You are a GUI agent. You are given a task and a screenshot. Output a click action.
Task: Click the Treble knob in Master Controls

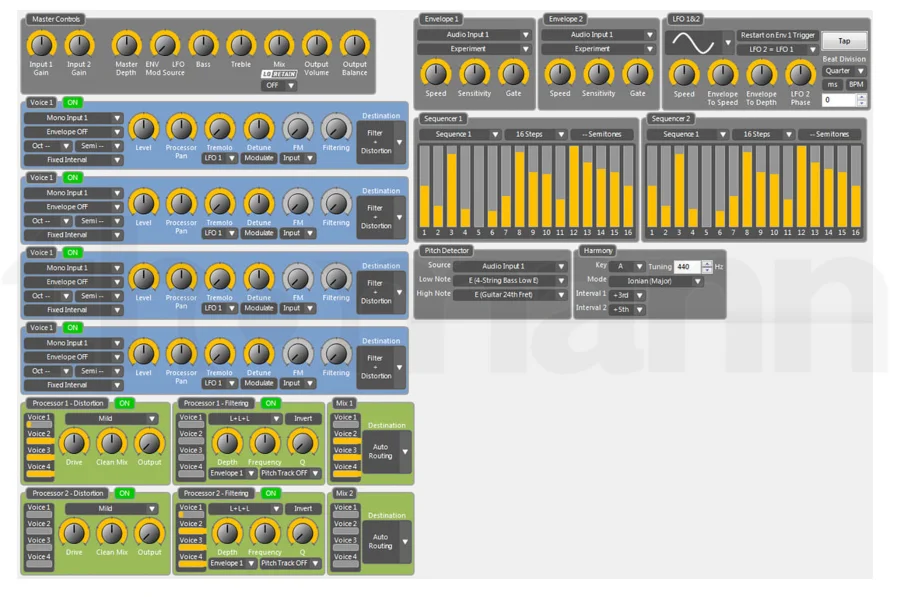240,44
